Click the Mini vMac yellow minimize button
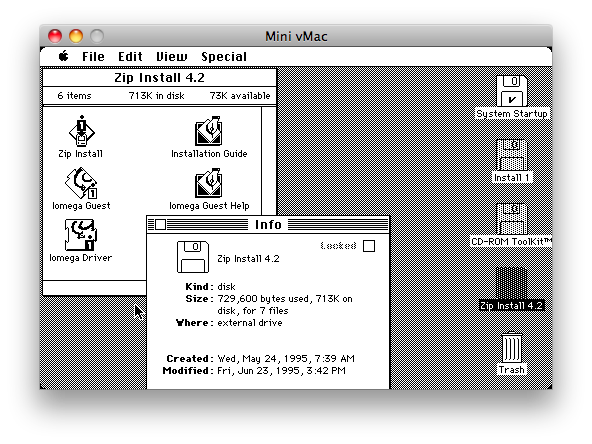Viewport: 592px width, 444px height. 76,36
